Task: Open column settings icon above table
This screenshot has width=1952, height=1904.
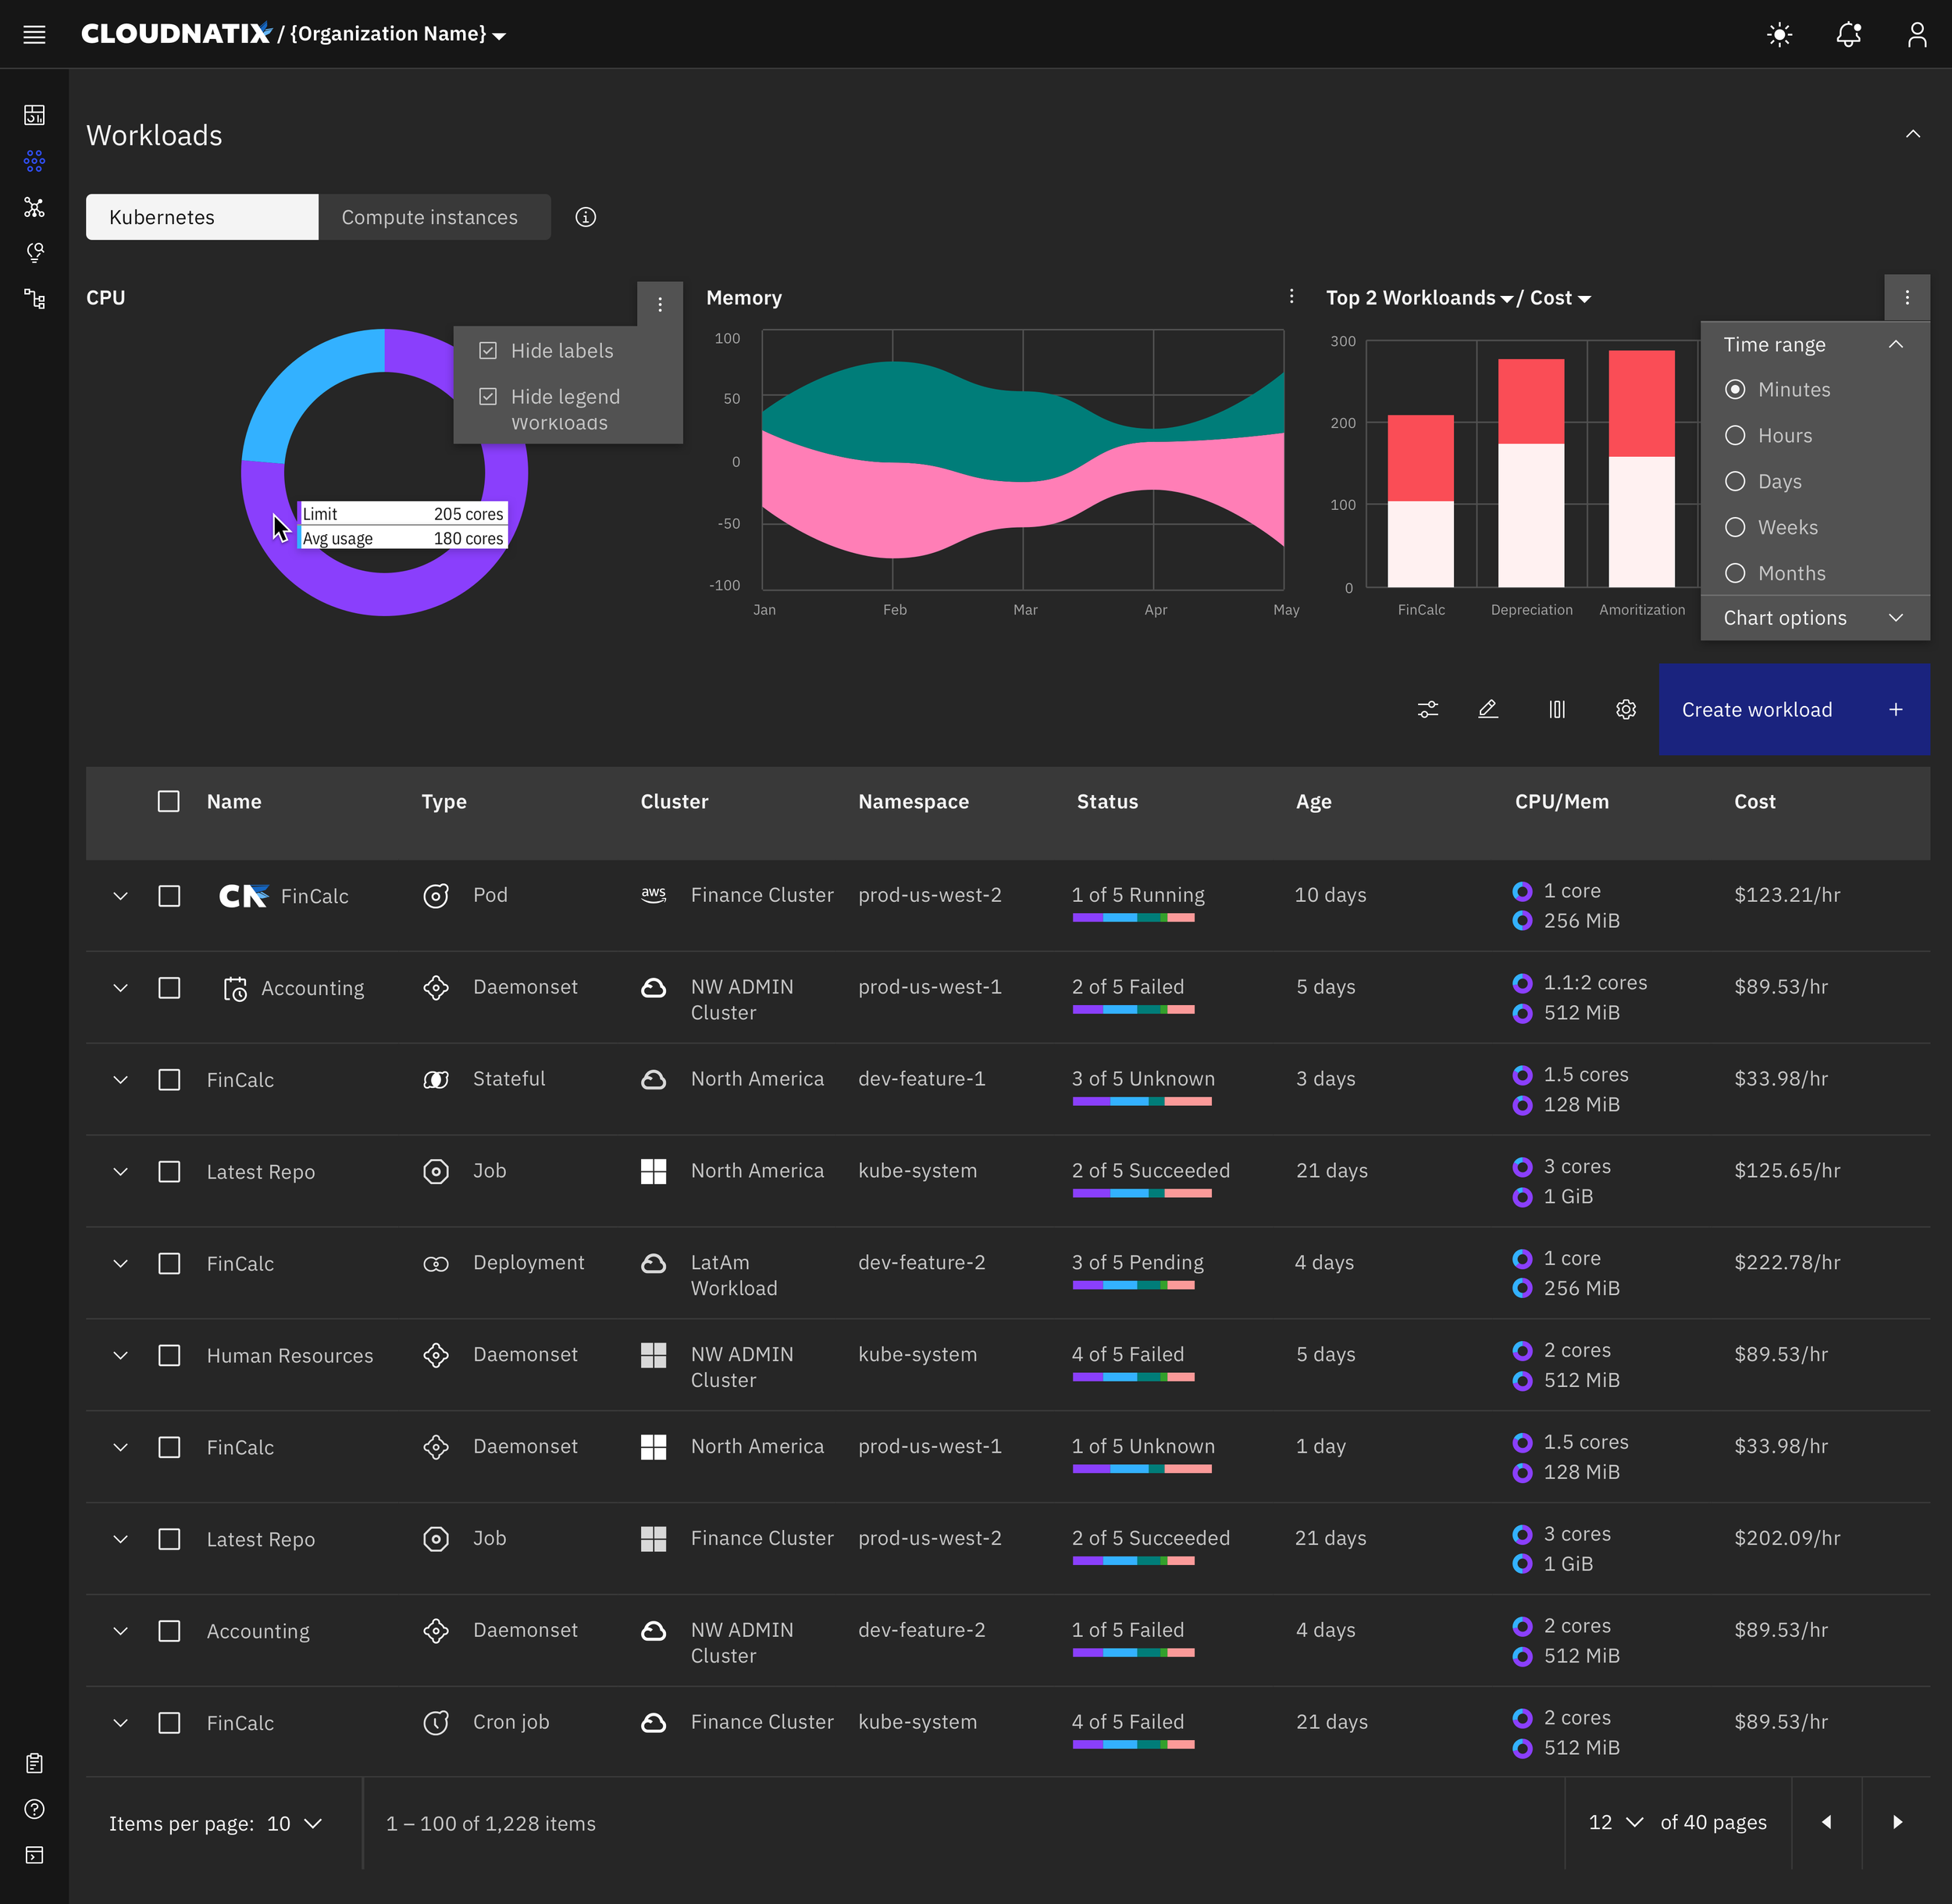Action: click(x=1557, y=710)
